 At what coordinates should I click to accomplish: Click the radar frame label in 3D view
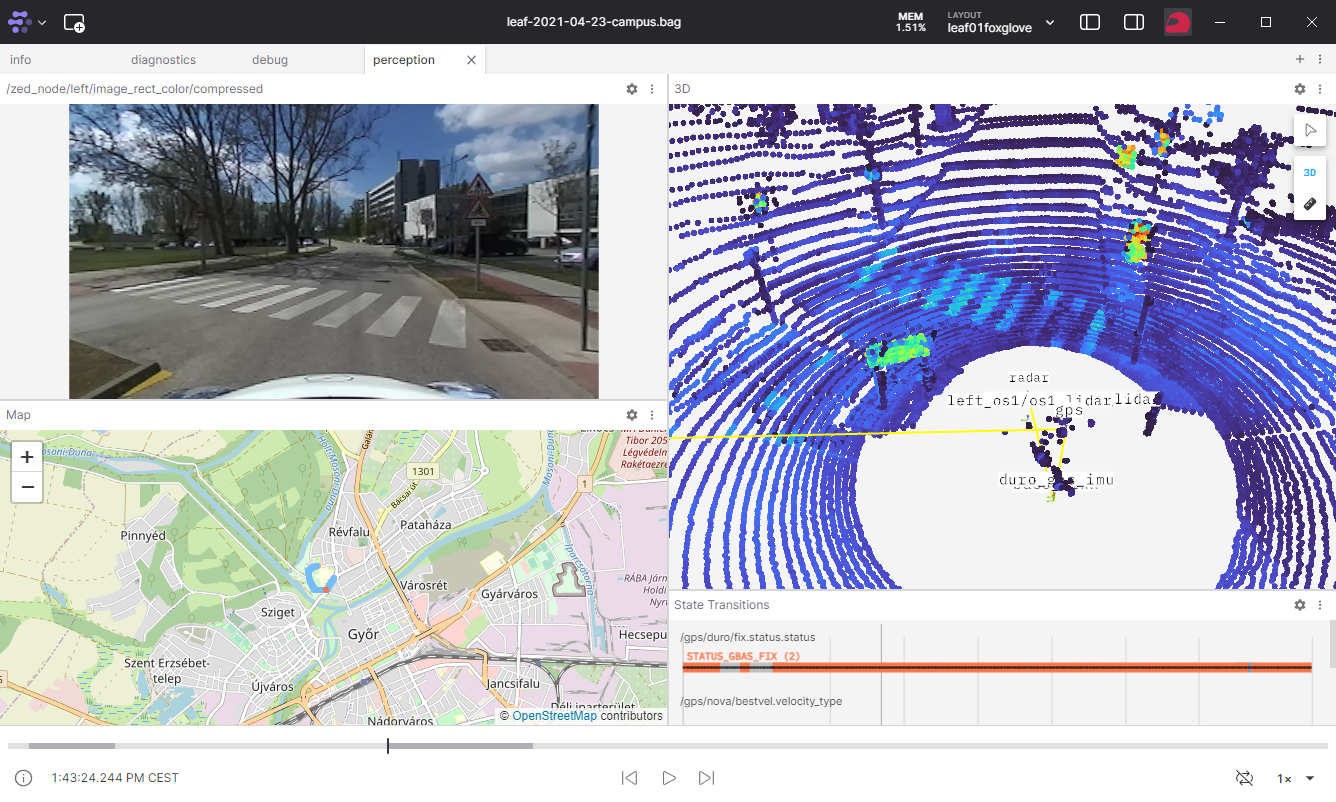(1029, 378)
